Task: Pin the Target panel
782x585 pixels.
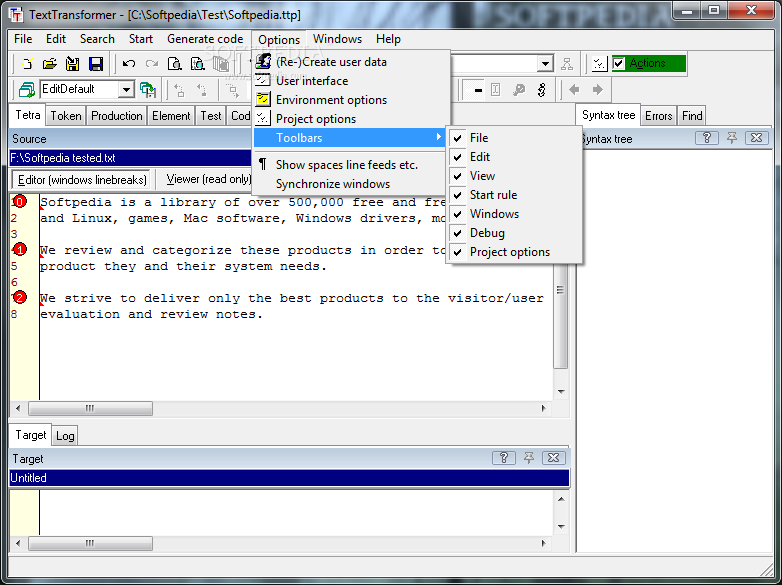Action: 529,457
